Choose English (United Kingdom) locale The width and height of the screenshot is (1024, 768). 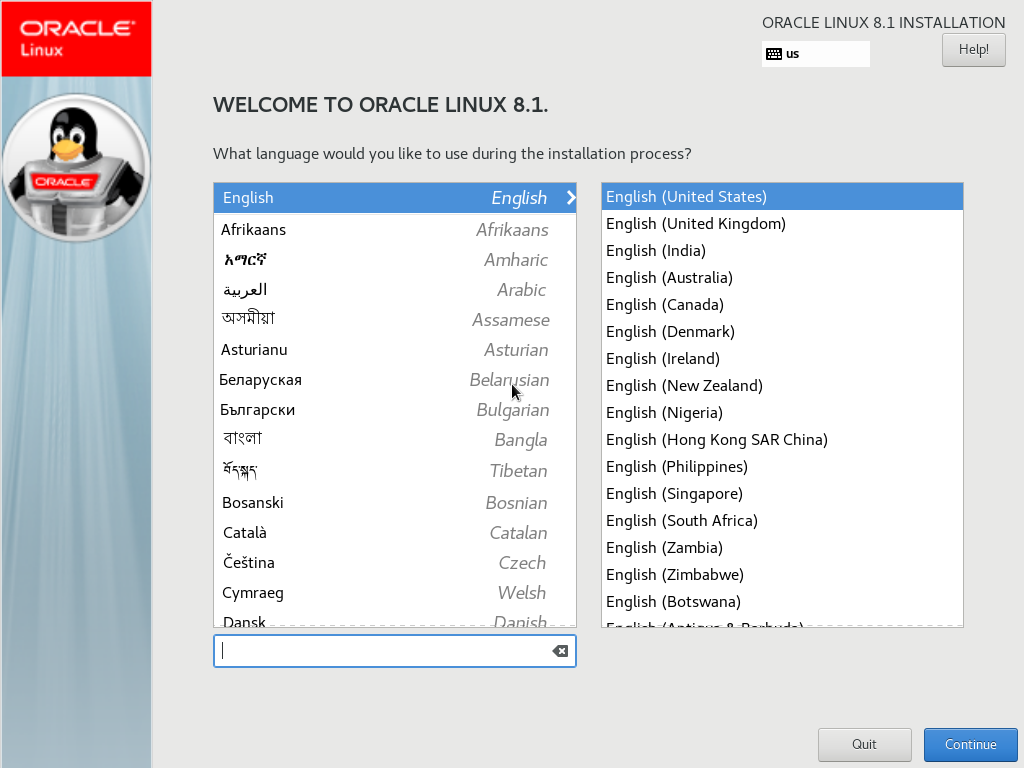click(782, 224)
